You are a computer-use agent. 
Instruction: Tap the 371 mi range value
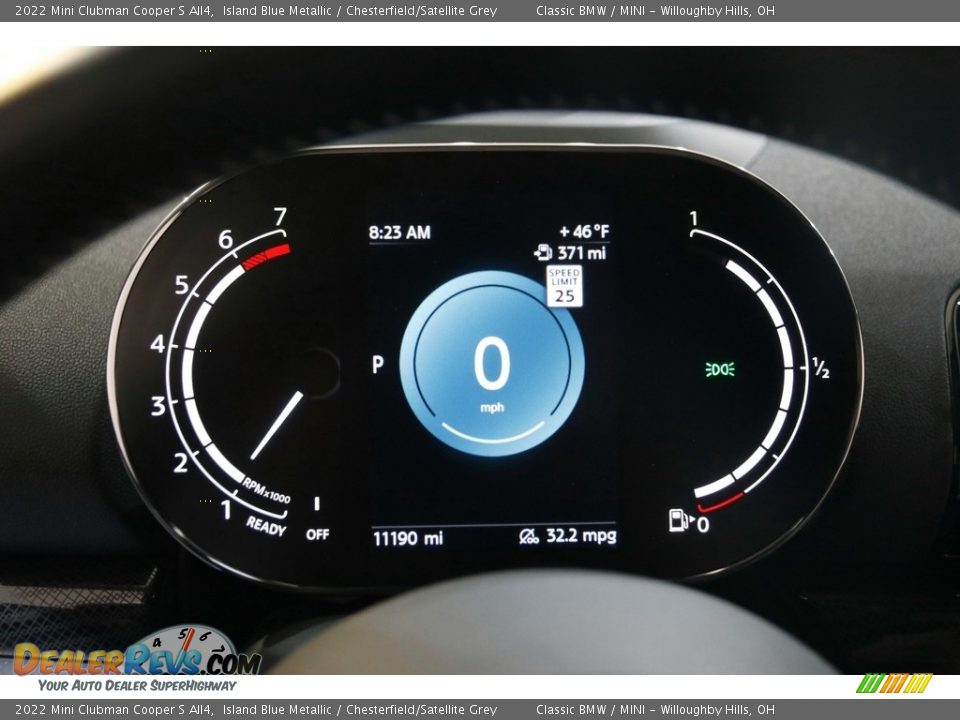coord(581,253)
